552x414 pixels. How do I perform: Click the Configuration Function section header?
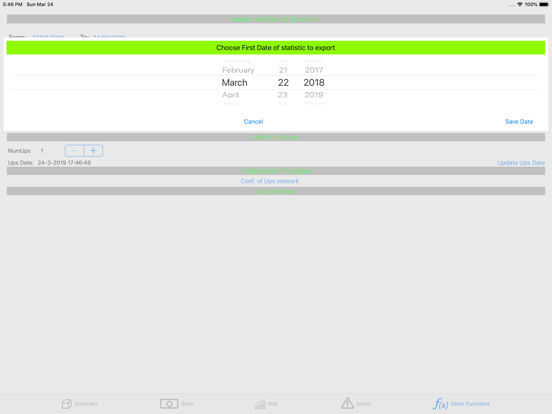(276, 171)
